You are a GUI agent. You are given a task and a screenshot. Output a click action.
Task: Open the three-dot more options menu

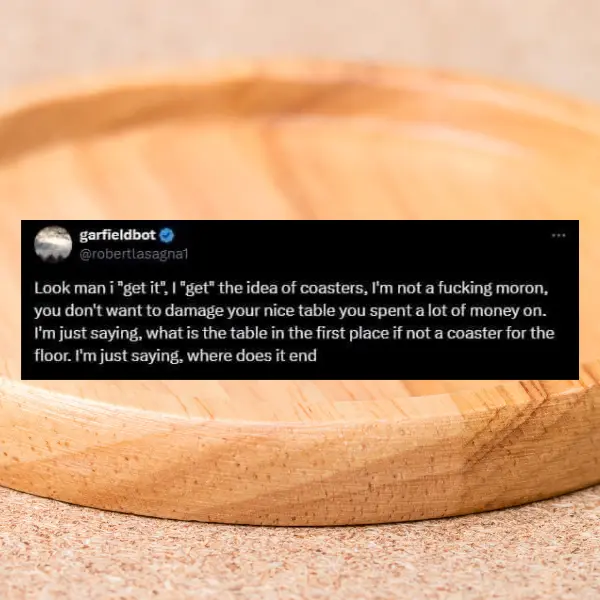pos(559,236)
